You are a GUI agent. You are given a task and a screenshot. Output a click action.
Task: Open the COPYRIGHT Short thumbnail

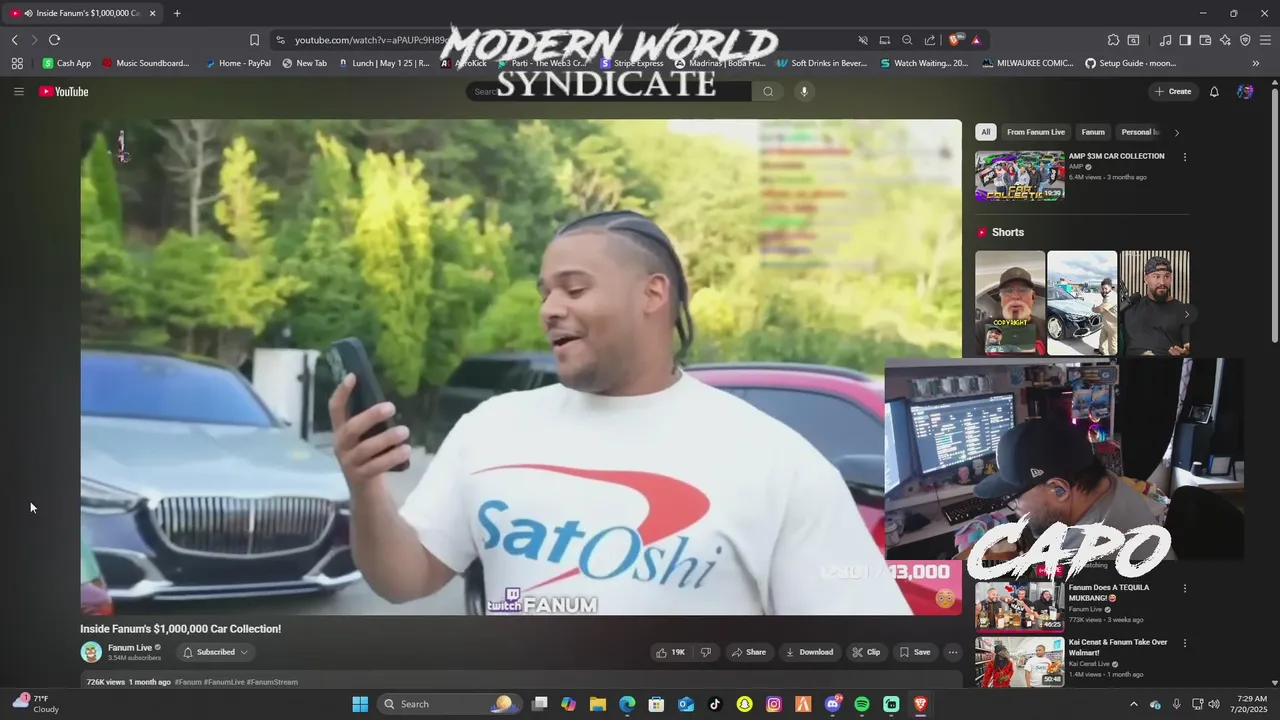tap(1010, 303)
